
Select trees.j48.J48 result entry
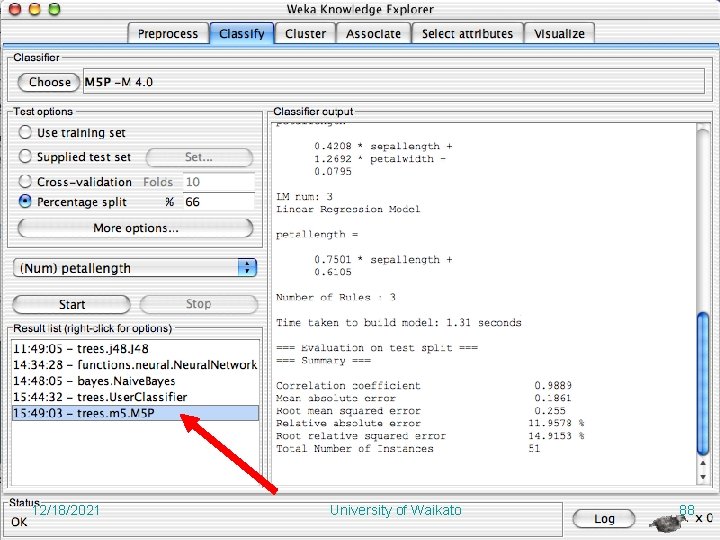point(135,349)
